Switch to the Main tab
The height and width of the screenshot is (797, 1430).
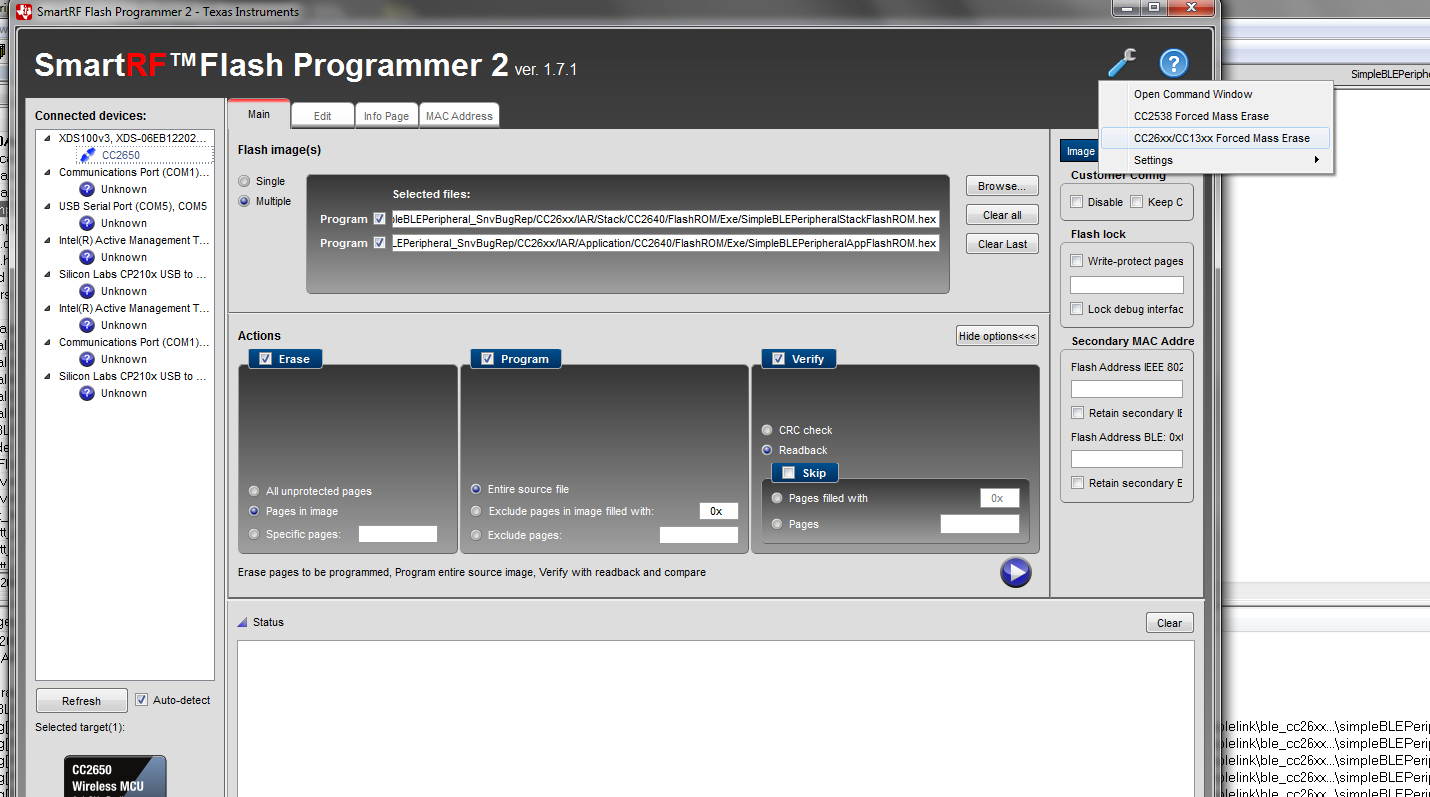coord(259,114)
